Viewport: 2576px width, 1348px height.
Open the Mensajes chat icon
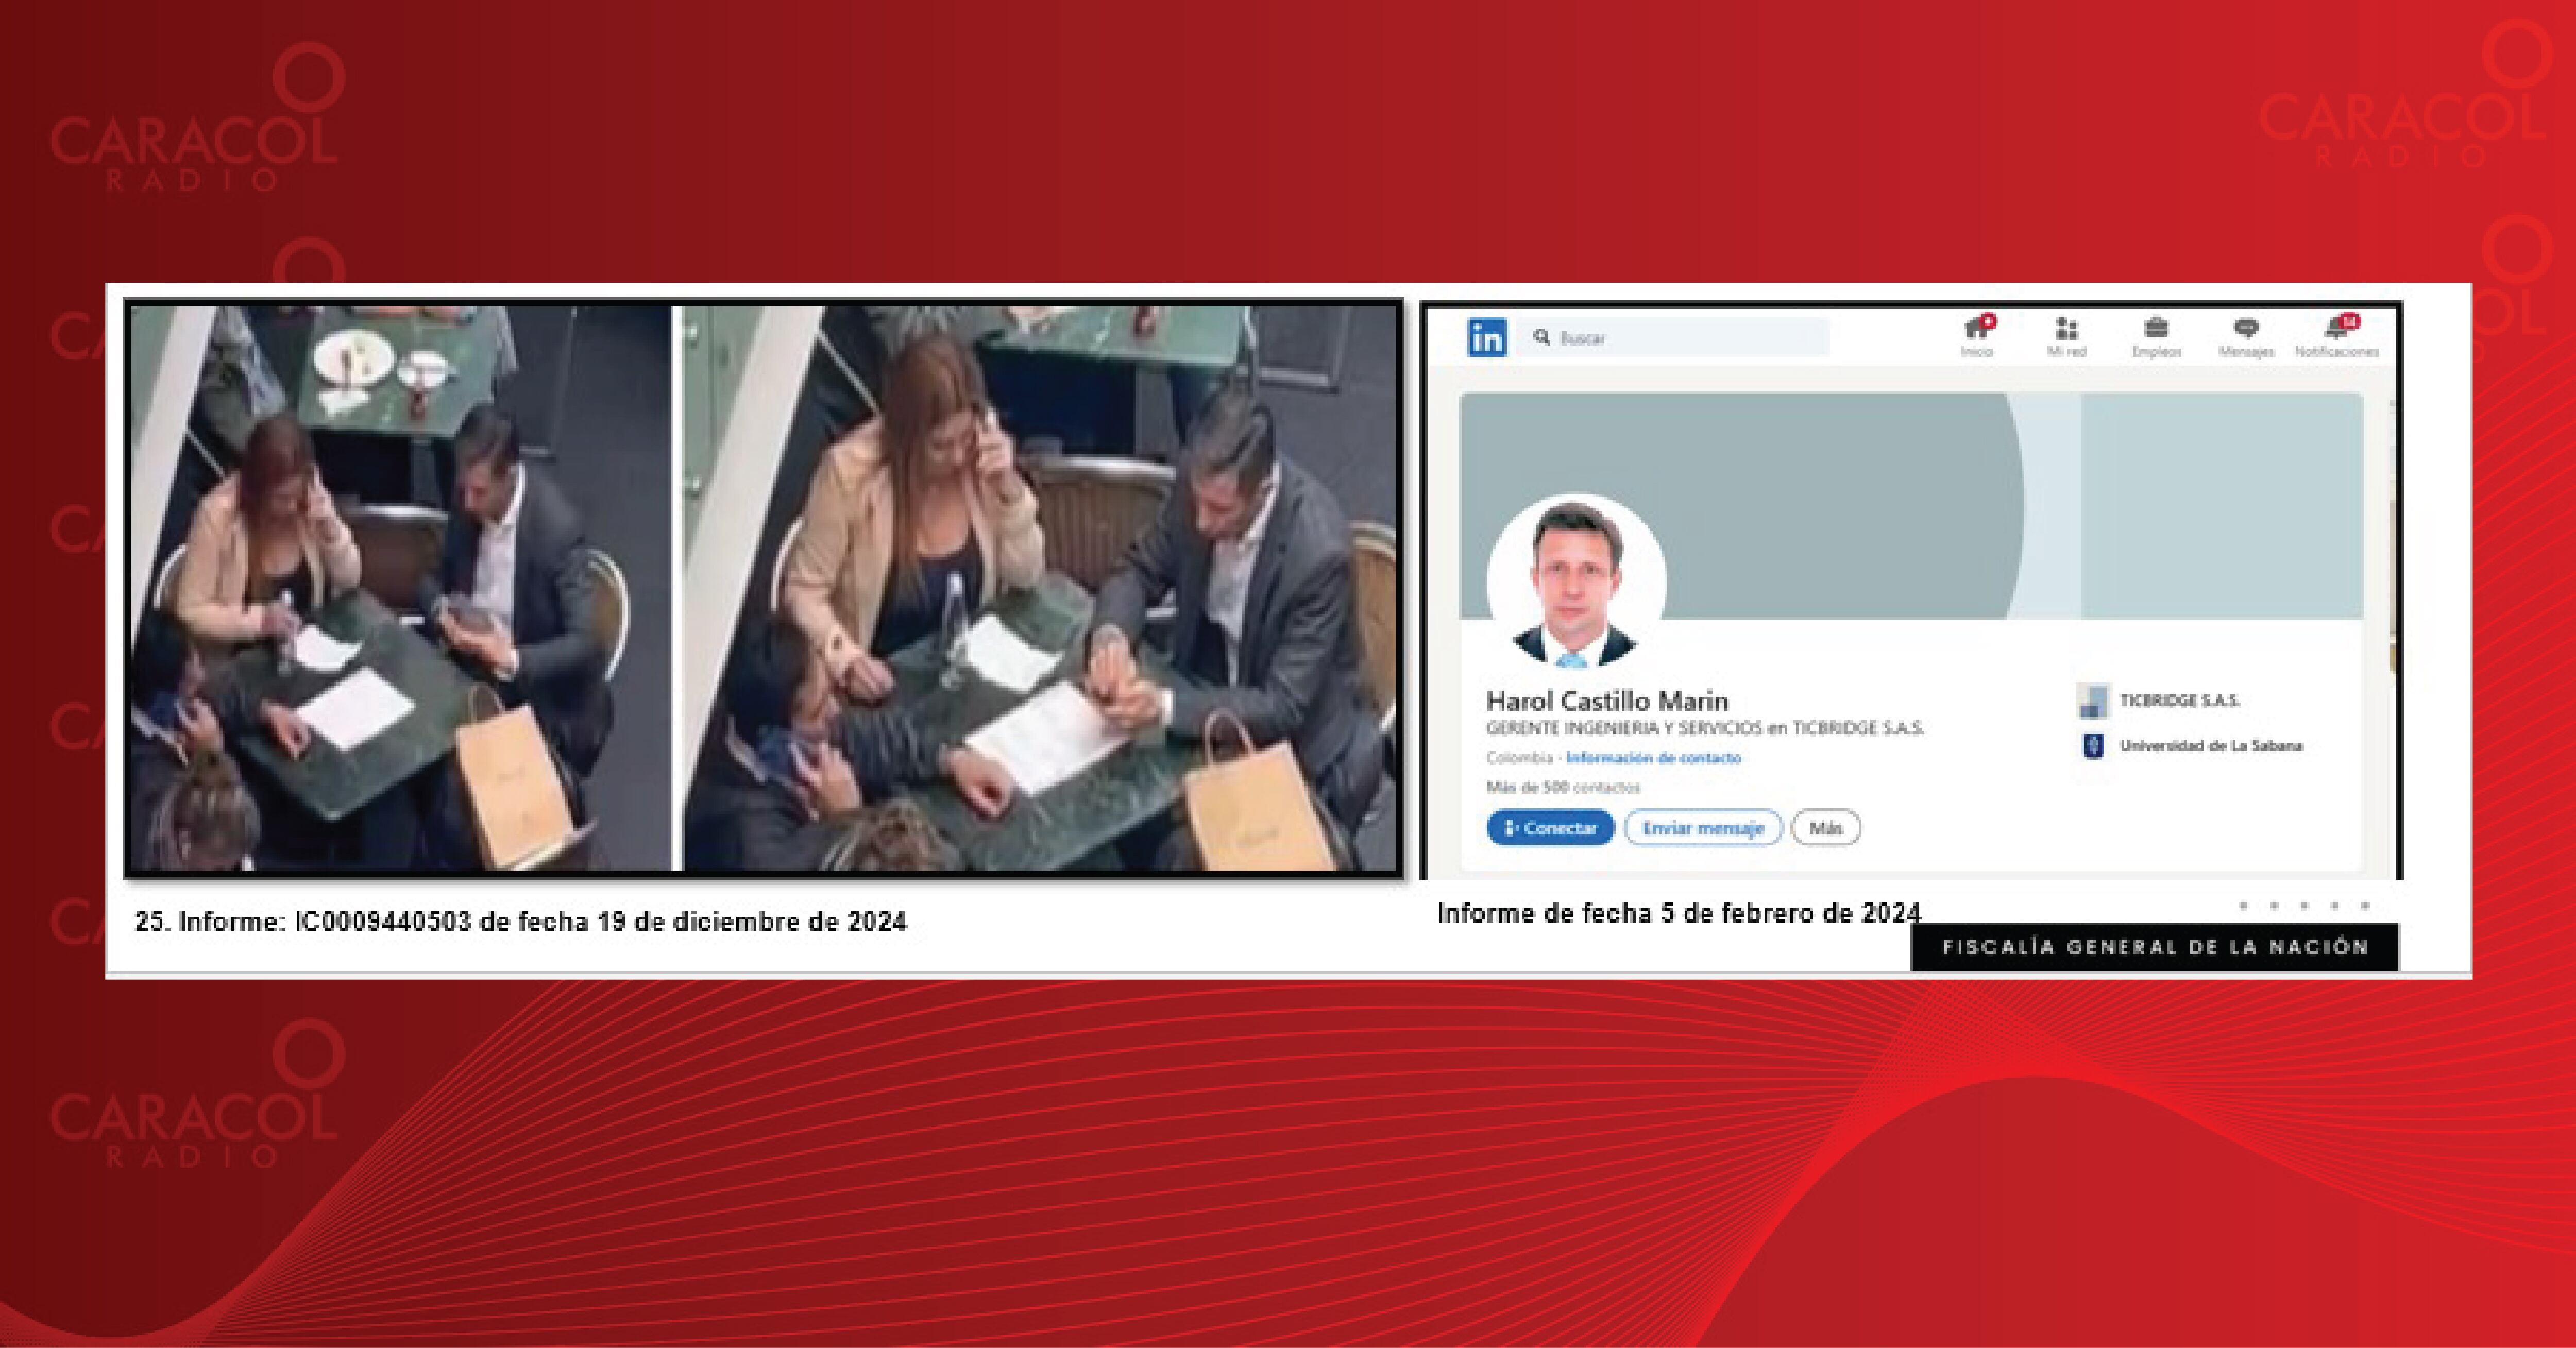(2246, 329)
